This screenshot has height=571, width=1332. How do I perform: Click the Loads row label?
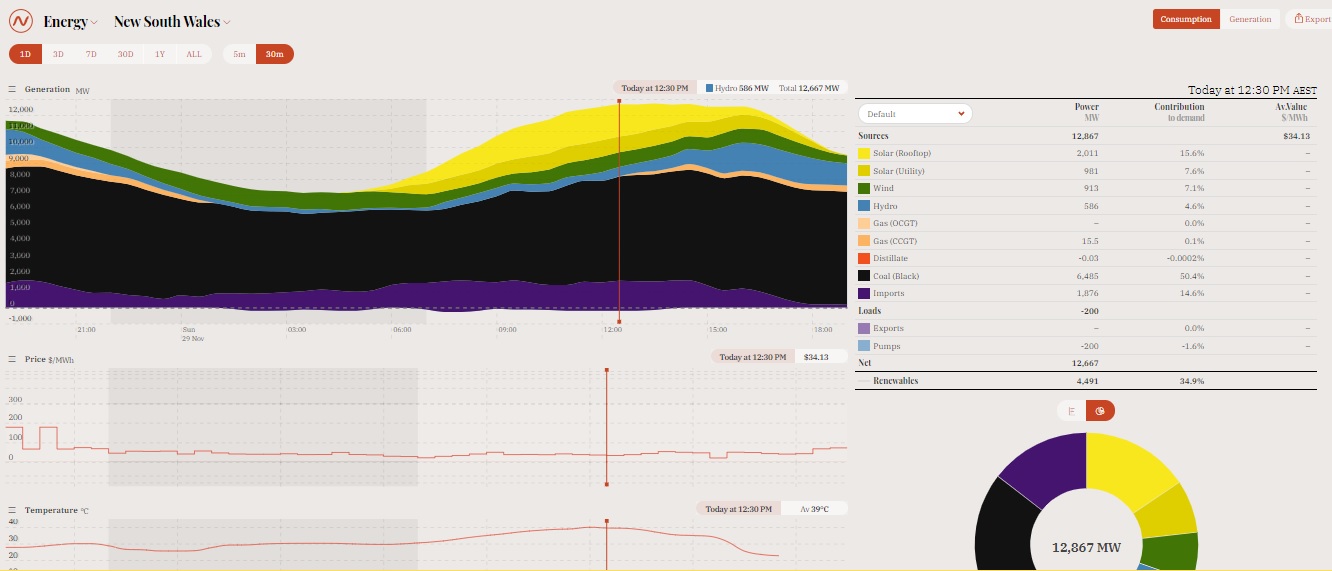[x=869, y=311]
